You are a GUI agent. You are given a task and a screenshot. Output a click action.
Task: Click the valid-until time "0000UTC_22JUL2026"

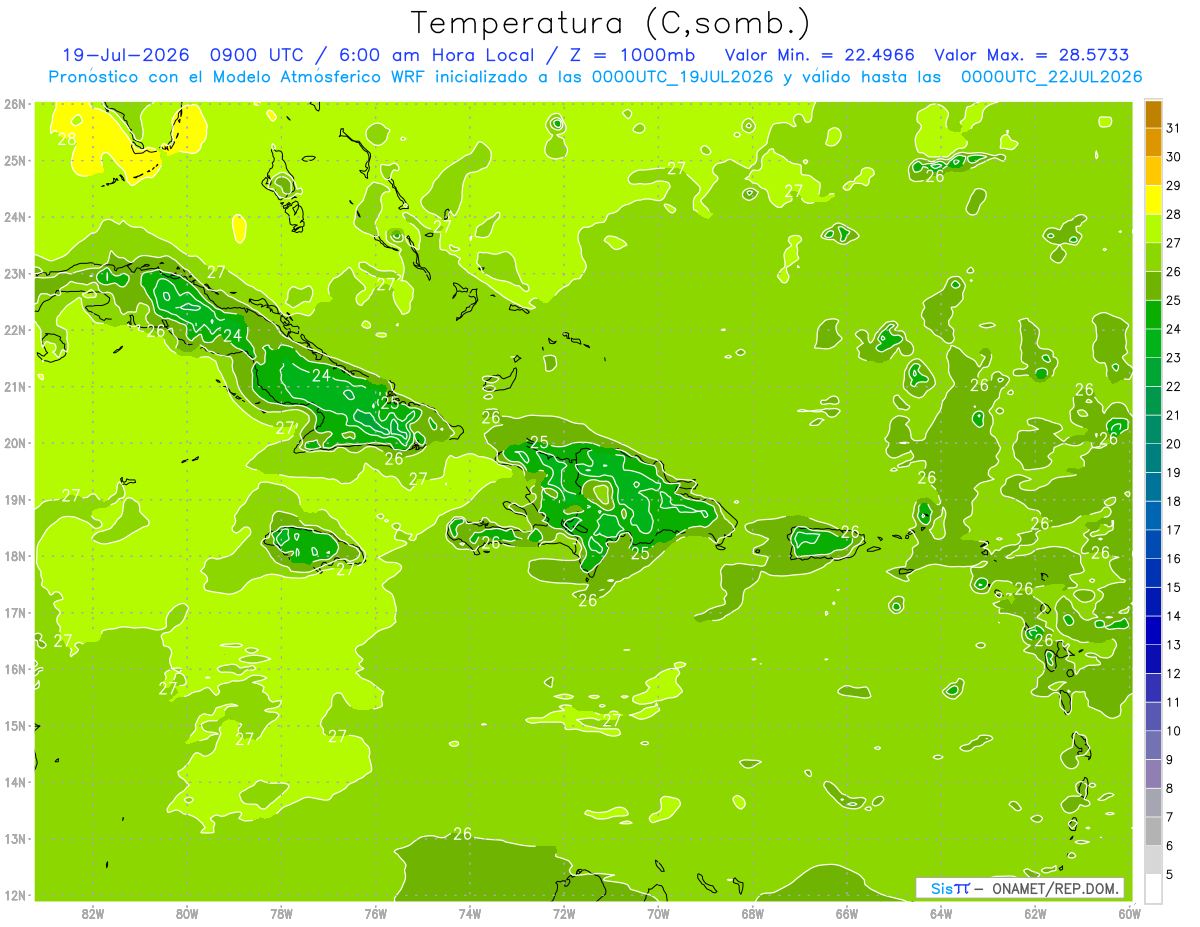point(1051,77)
